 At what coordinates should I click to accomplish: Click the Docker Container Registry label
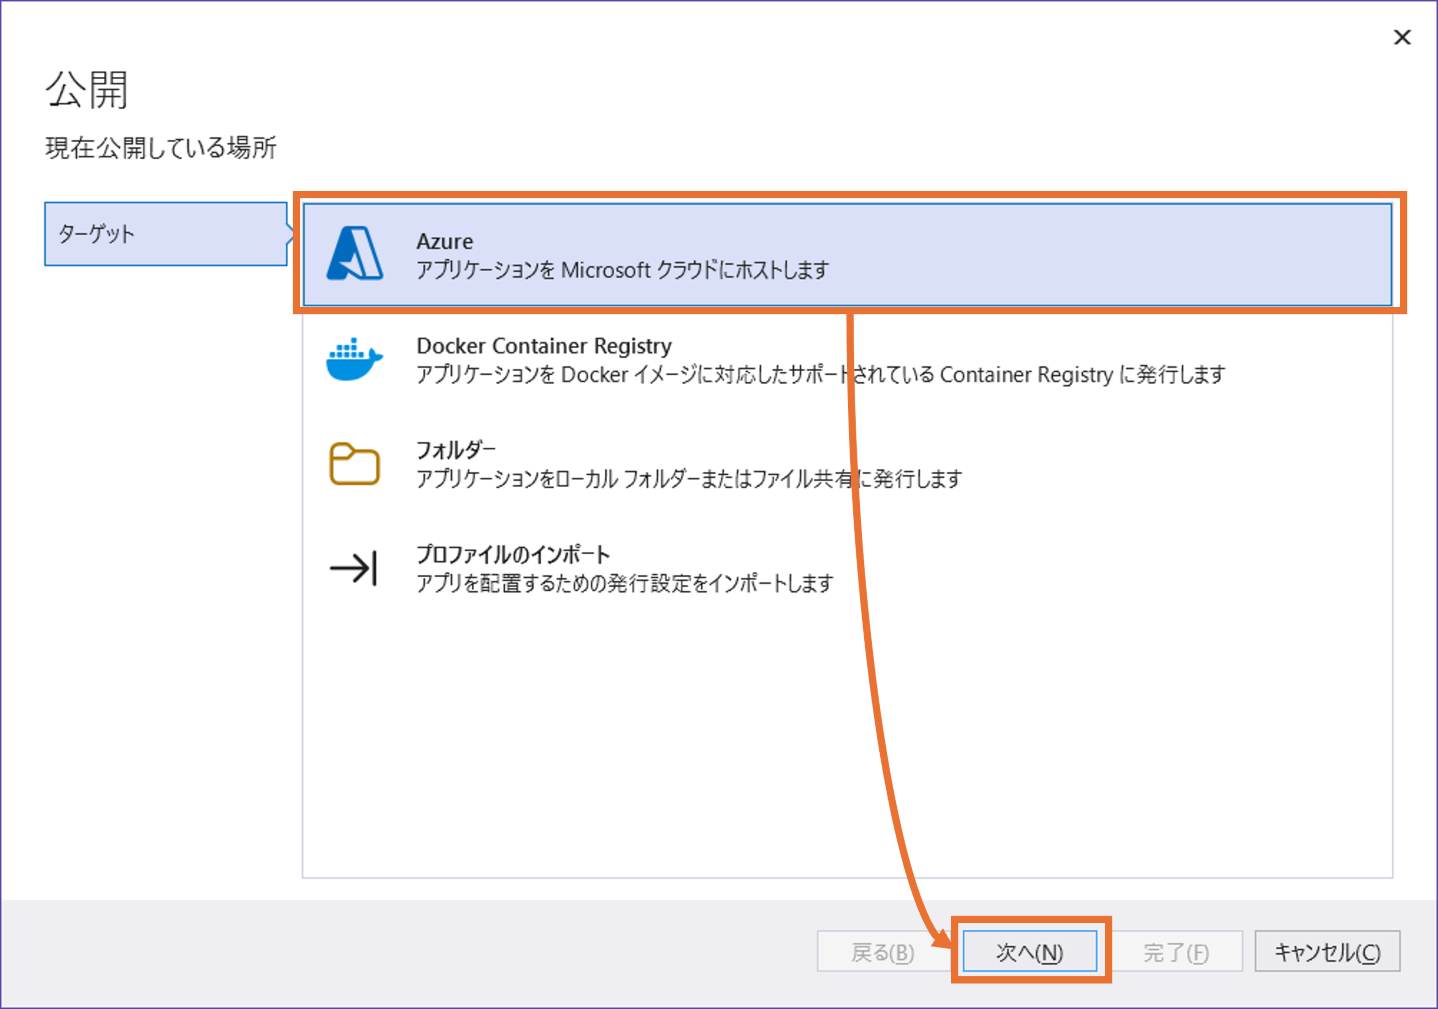click(x=544, y=345)
